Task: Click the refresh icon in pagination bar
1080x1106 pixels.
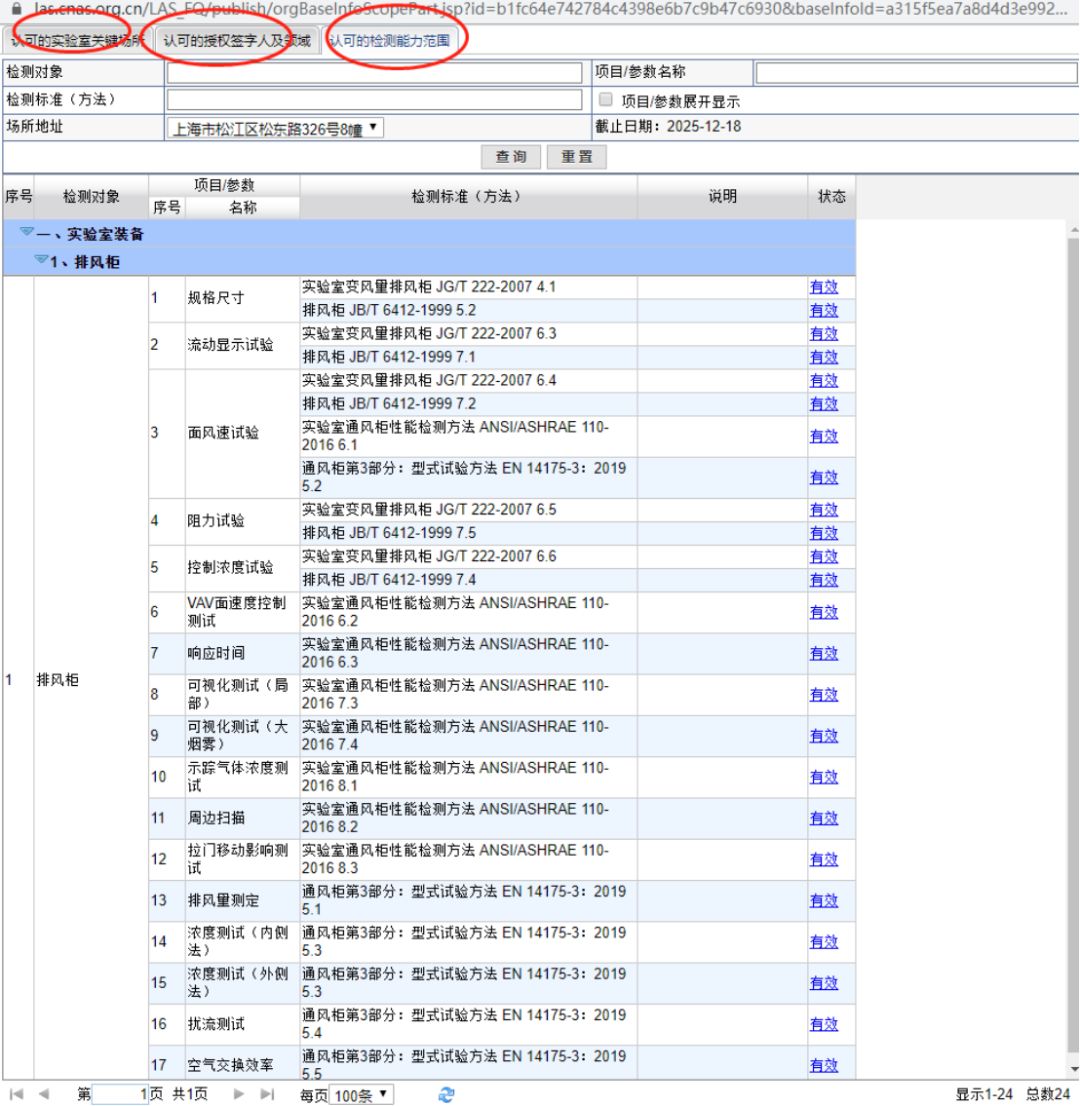Action: tap(446, 1095)
